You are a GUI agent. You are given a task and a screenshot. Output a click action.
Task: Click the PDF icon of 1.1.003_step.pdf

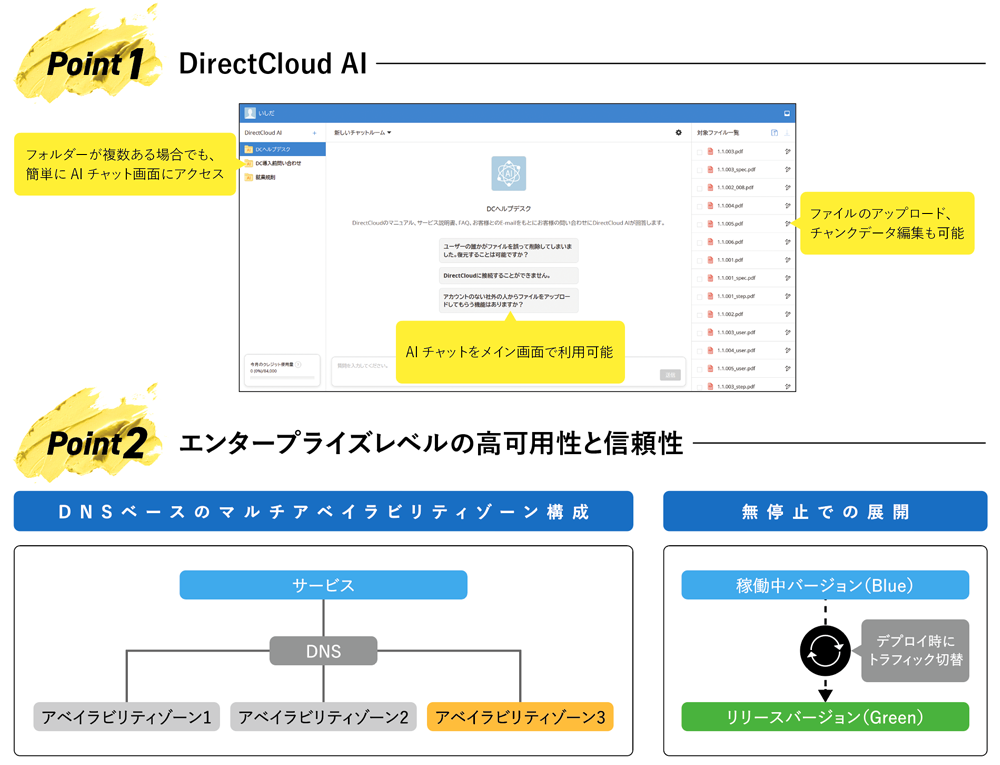[710, 386]
